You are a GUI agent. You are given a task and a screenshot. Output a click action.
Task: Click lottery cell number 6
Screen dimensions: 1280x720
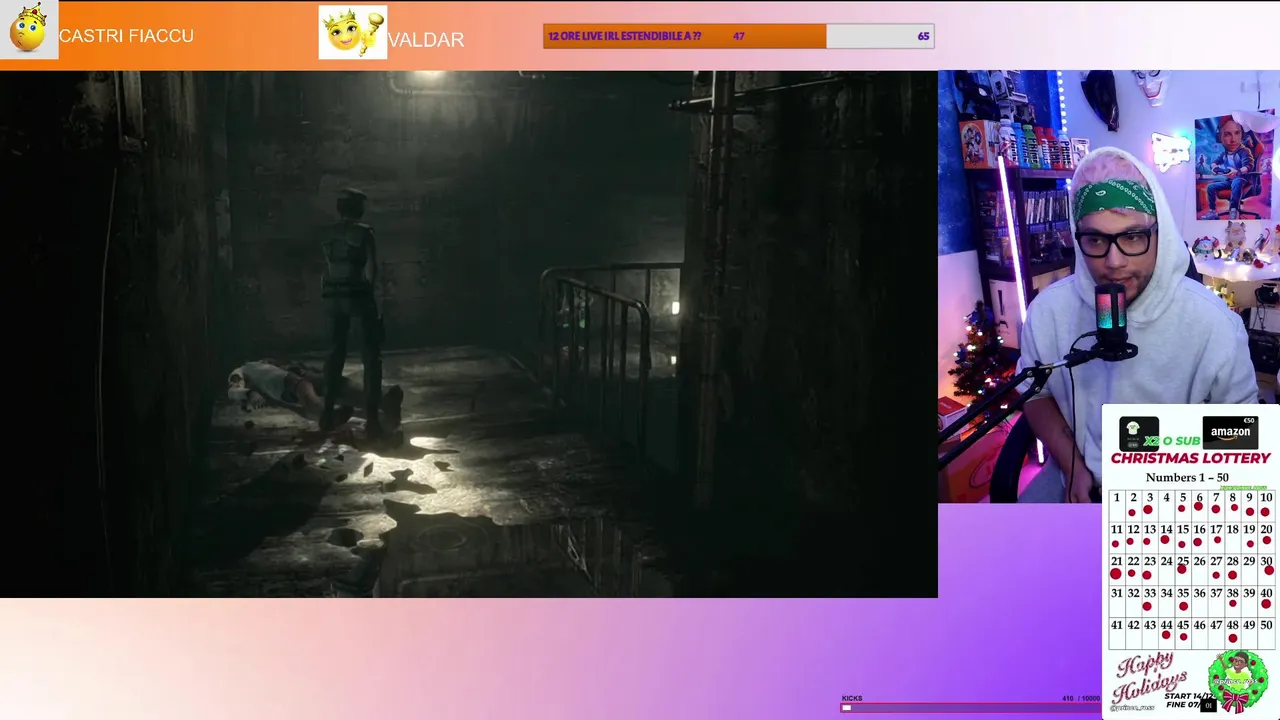pyautogui.click(x=1199, y=504)
